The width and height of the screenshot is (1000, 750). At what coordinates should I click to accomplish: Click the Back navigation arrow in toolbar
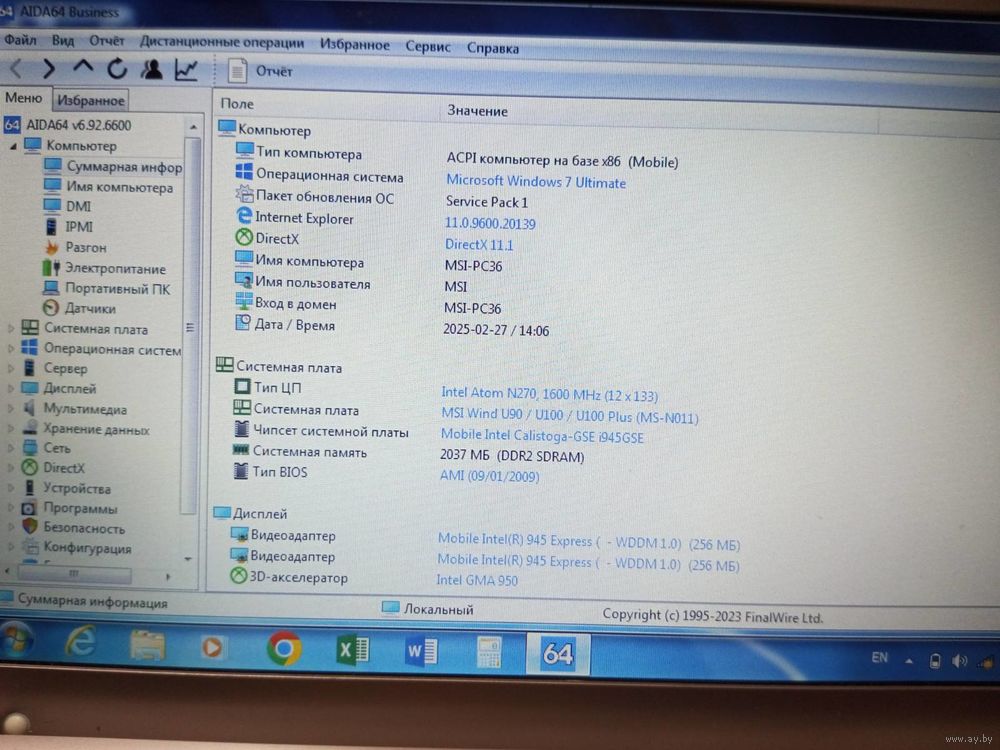(17, 69)
